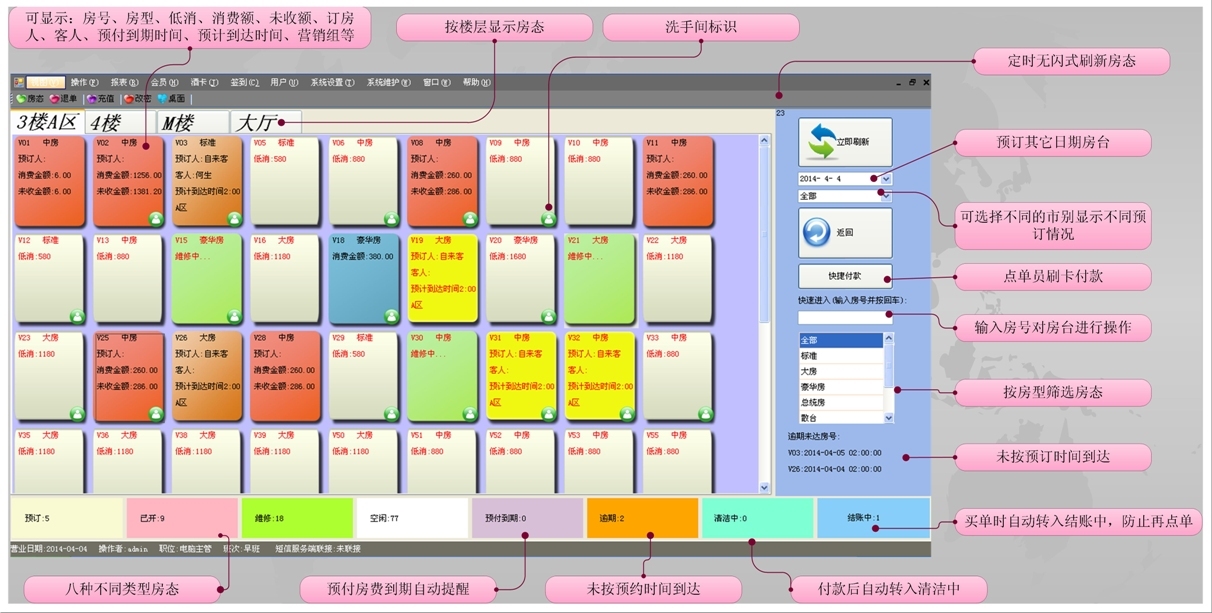Viewport: 1212px width, 613px height.
Task: Click the 快速进入 room number input field
Action: click(x=845, y=318)
